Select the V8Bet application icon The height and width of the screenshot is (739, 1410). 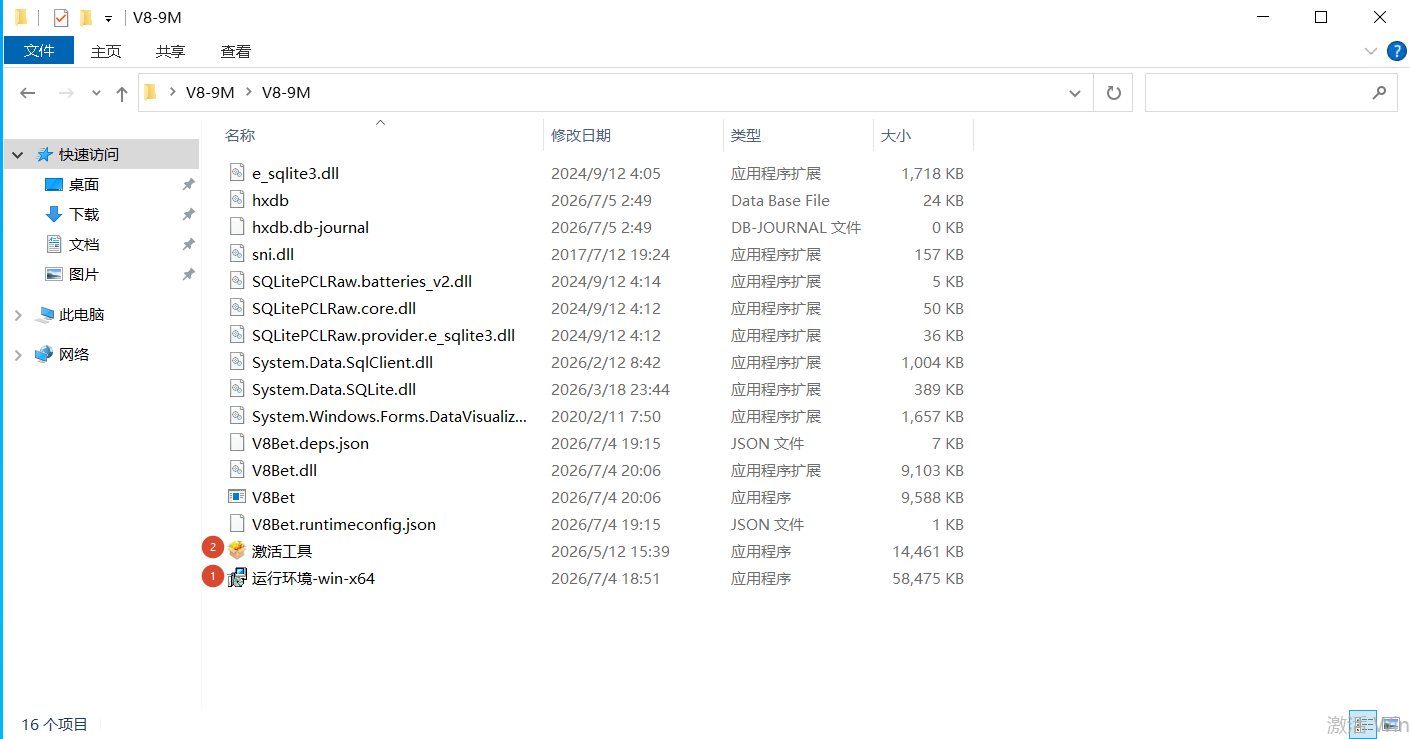click(237, 497)
